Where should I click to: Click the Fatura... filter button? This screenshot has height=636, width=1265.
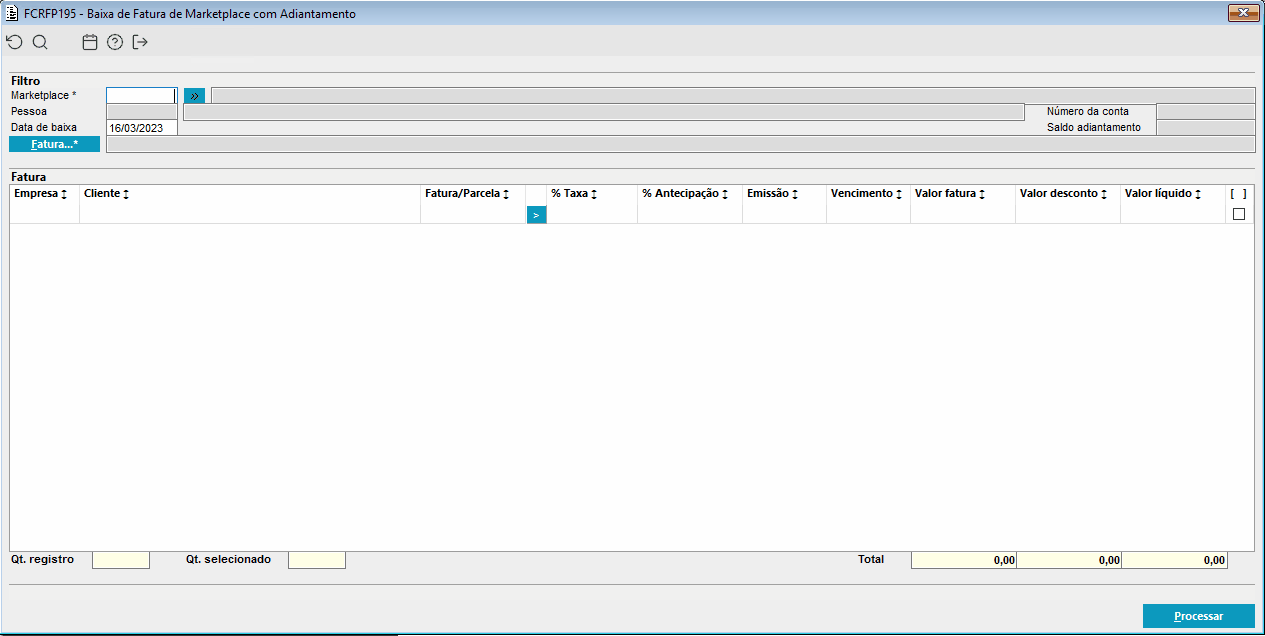coord(55,144)
